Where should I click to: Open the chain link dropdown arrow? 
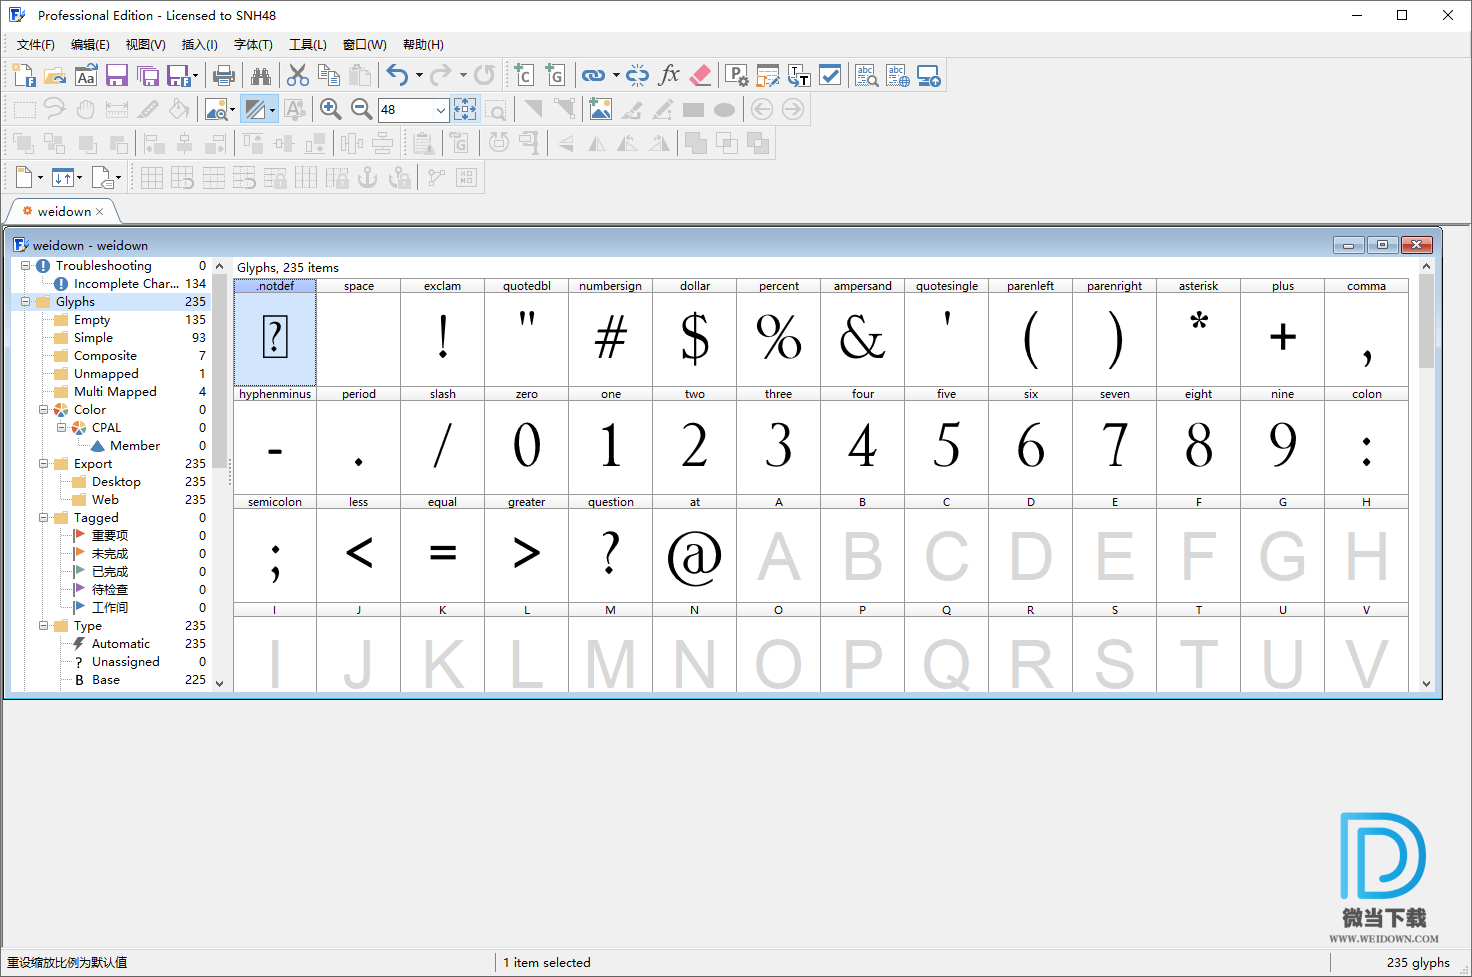click(x=616, y=75)
